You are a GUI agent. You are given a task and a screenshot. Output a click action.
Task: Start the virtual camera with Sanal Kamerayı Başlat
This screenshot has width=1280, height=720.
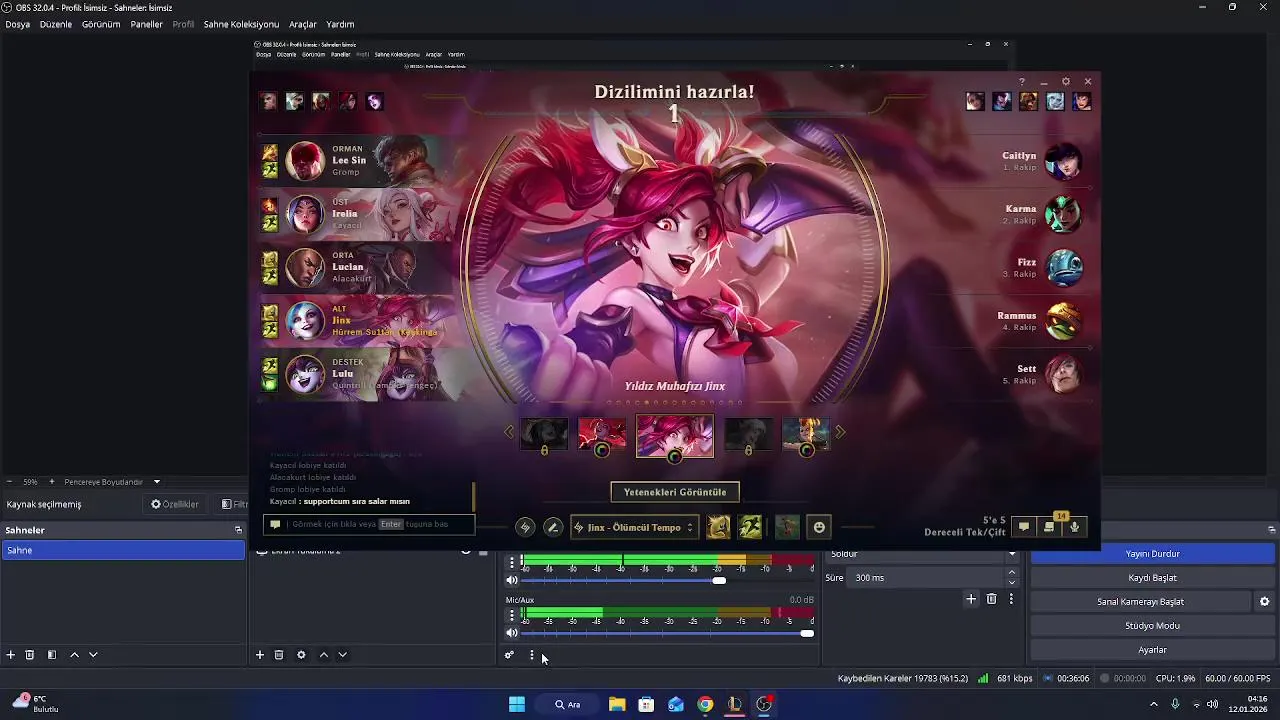click(1140, 602)
